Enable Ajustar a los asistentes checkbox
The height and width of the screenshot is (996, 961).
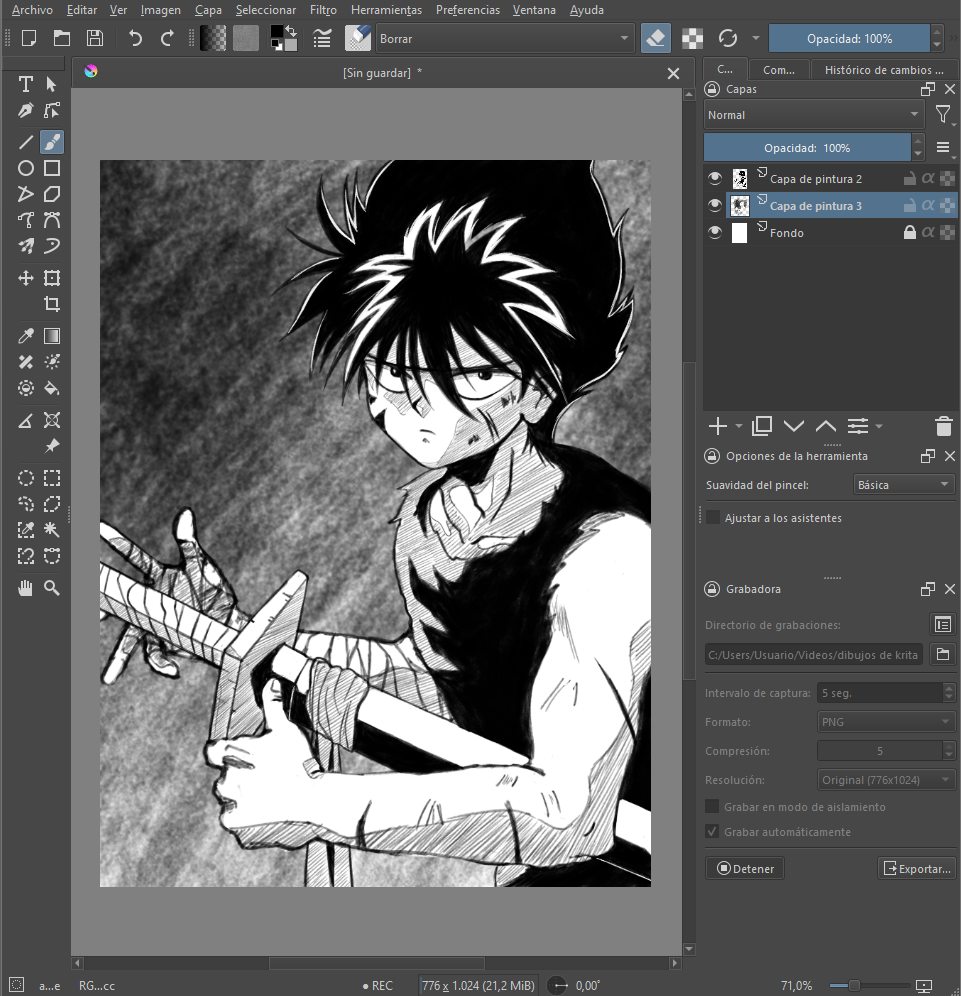713,518
